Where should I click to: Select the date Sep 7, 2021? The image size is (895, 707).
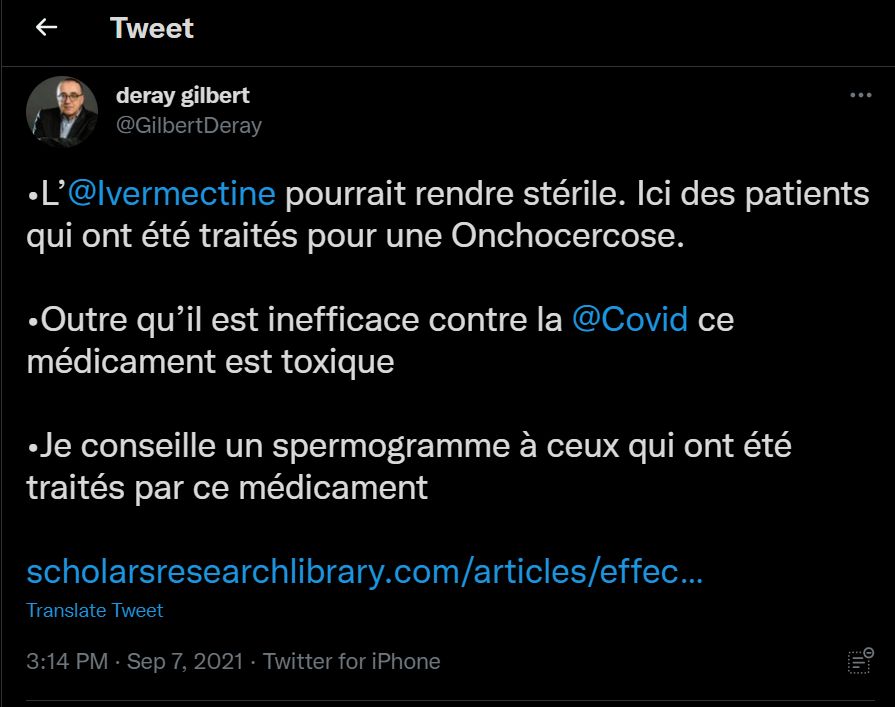(185, 661)
